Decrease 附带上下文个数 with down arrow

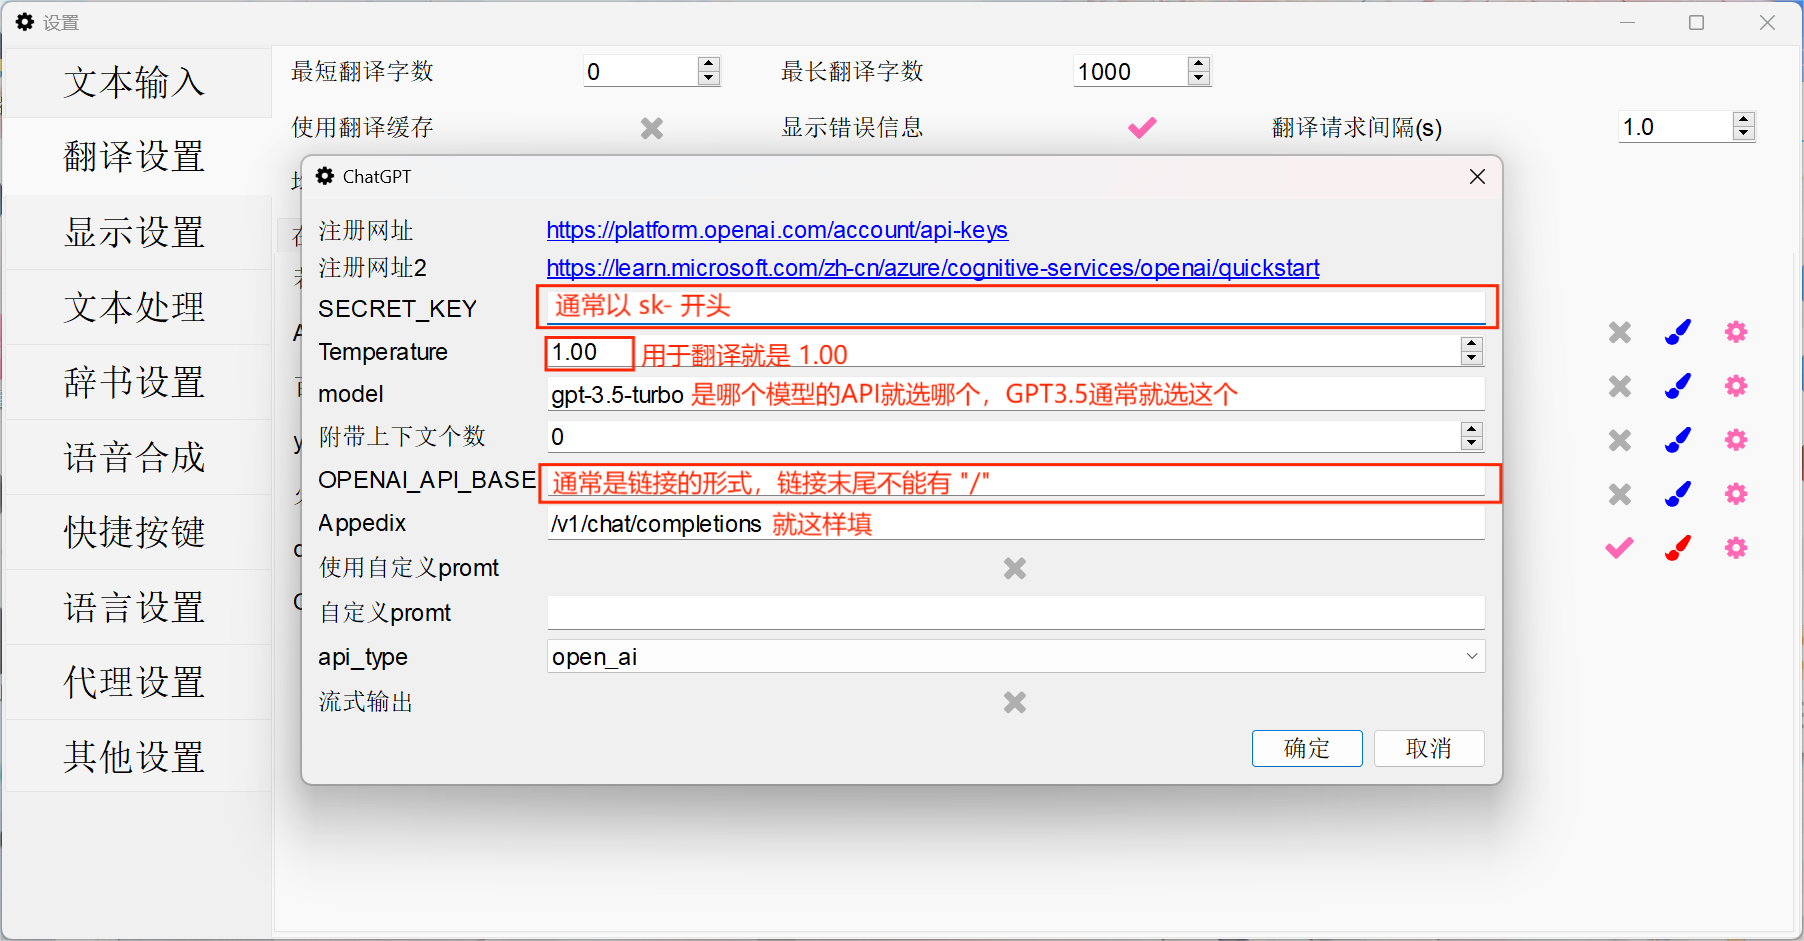click(1471, 443)
